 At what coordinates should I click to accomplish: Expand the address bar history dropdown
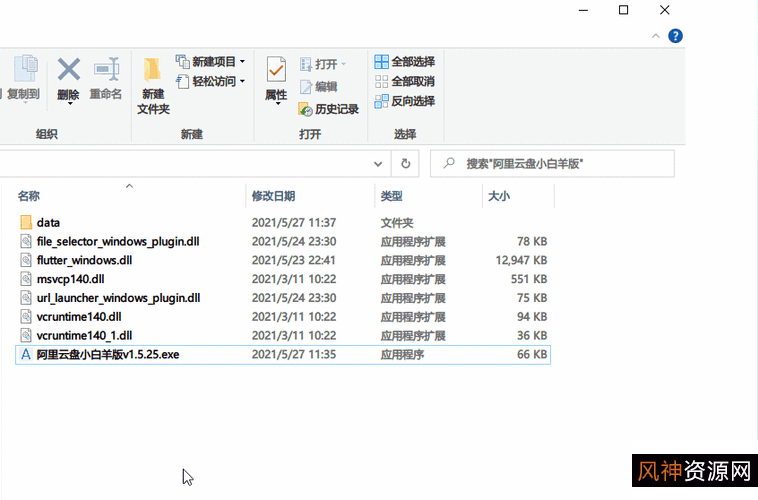tap(378, 164)
